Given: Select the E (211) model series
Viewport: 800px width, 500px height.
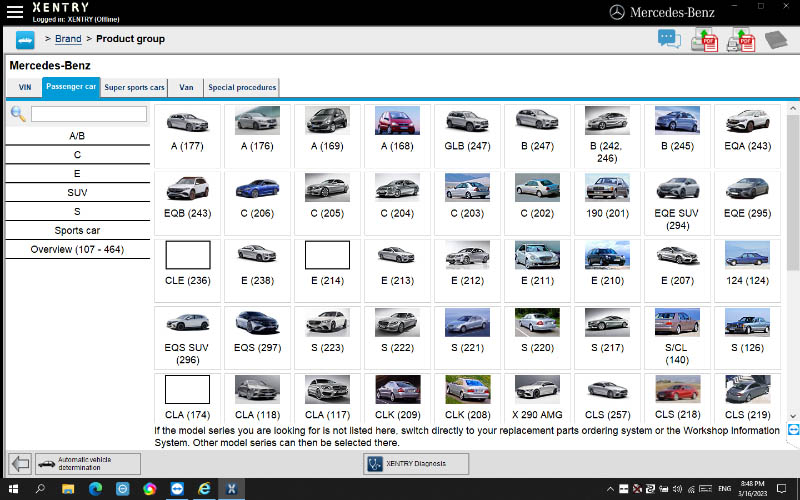Looking at the screenshot, I should 537,271.
